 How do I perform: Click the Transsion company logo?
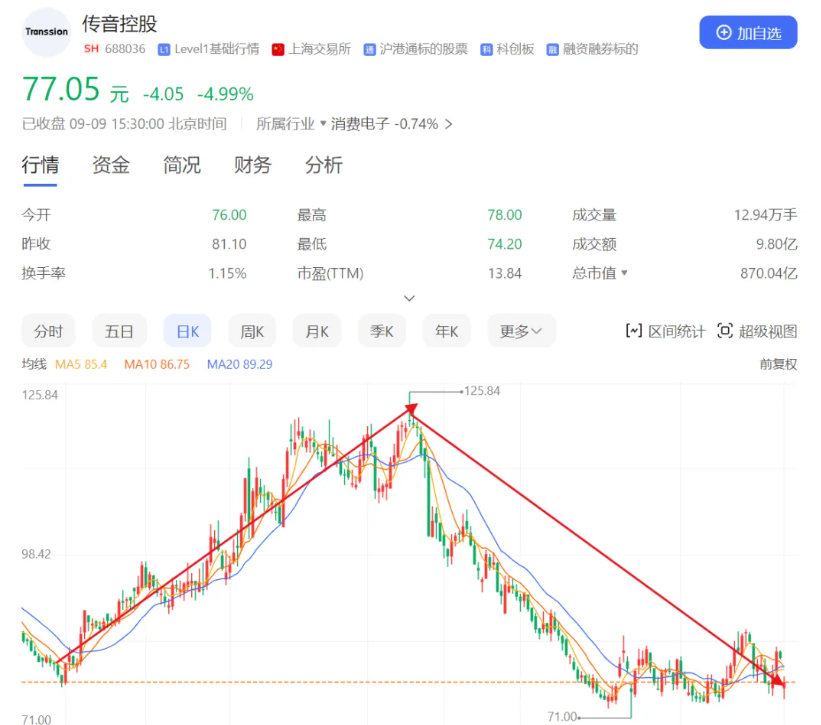click(47, 32)
